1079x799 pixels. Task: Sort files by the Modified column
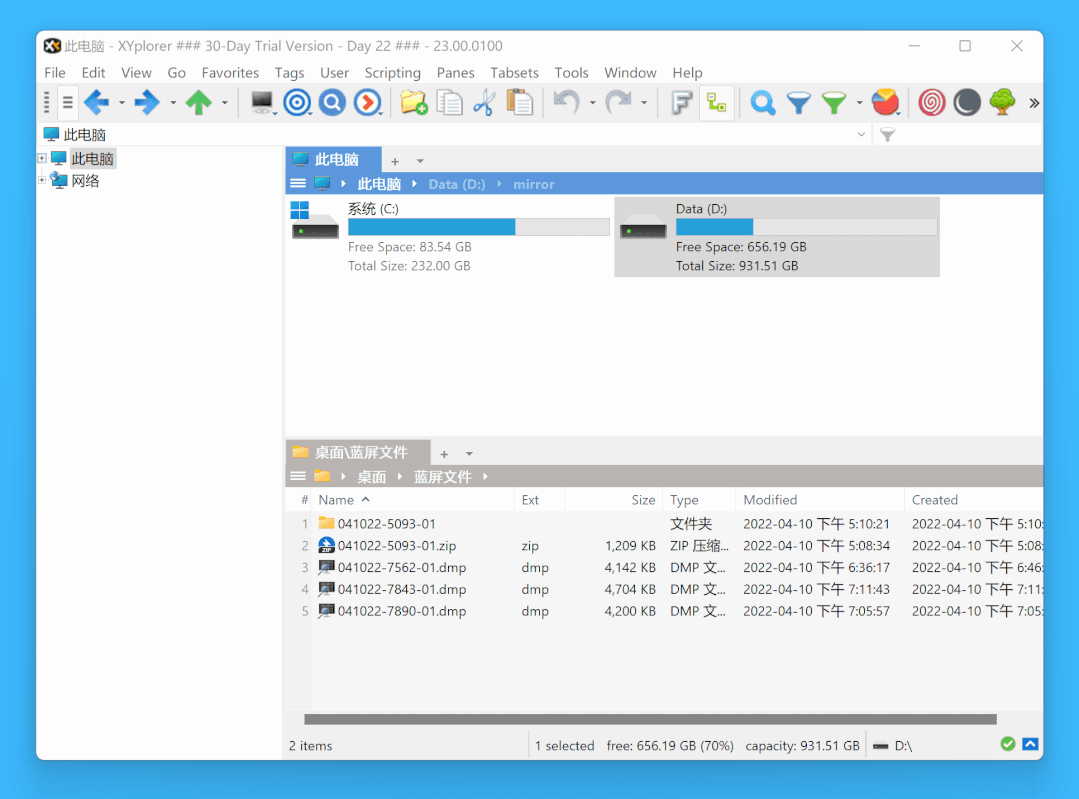pos(770,500)
